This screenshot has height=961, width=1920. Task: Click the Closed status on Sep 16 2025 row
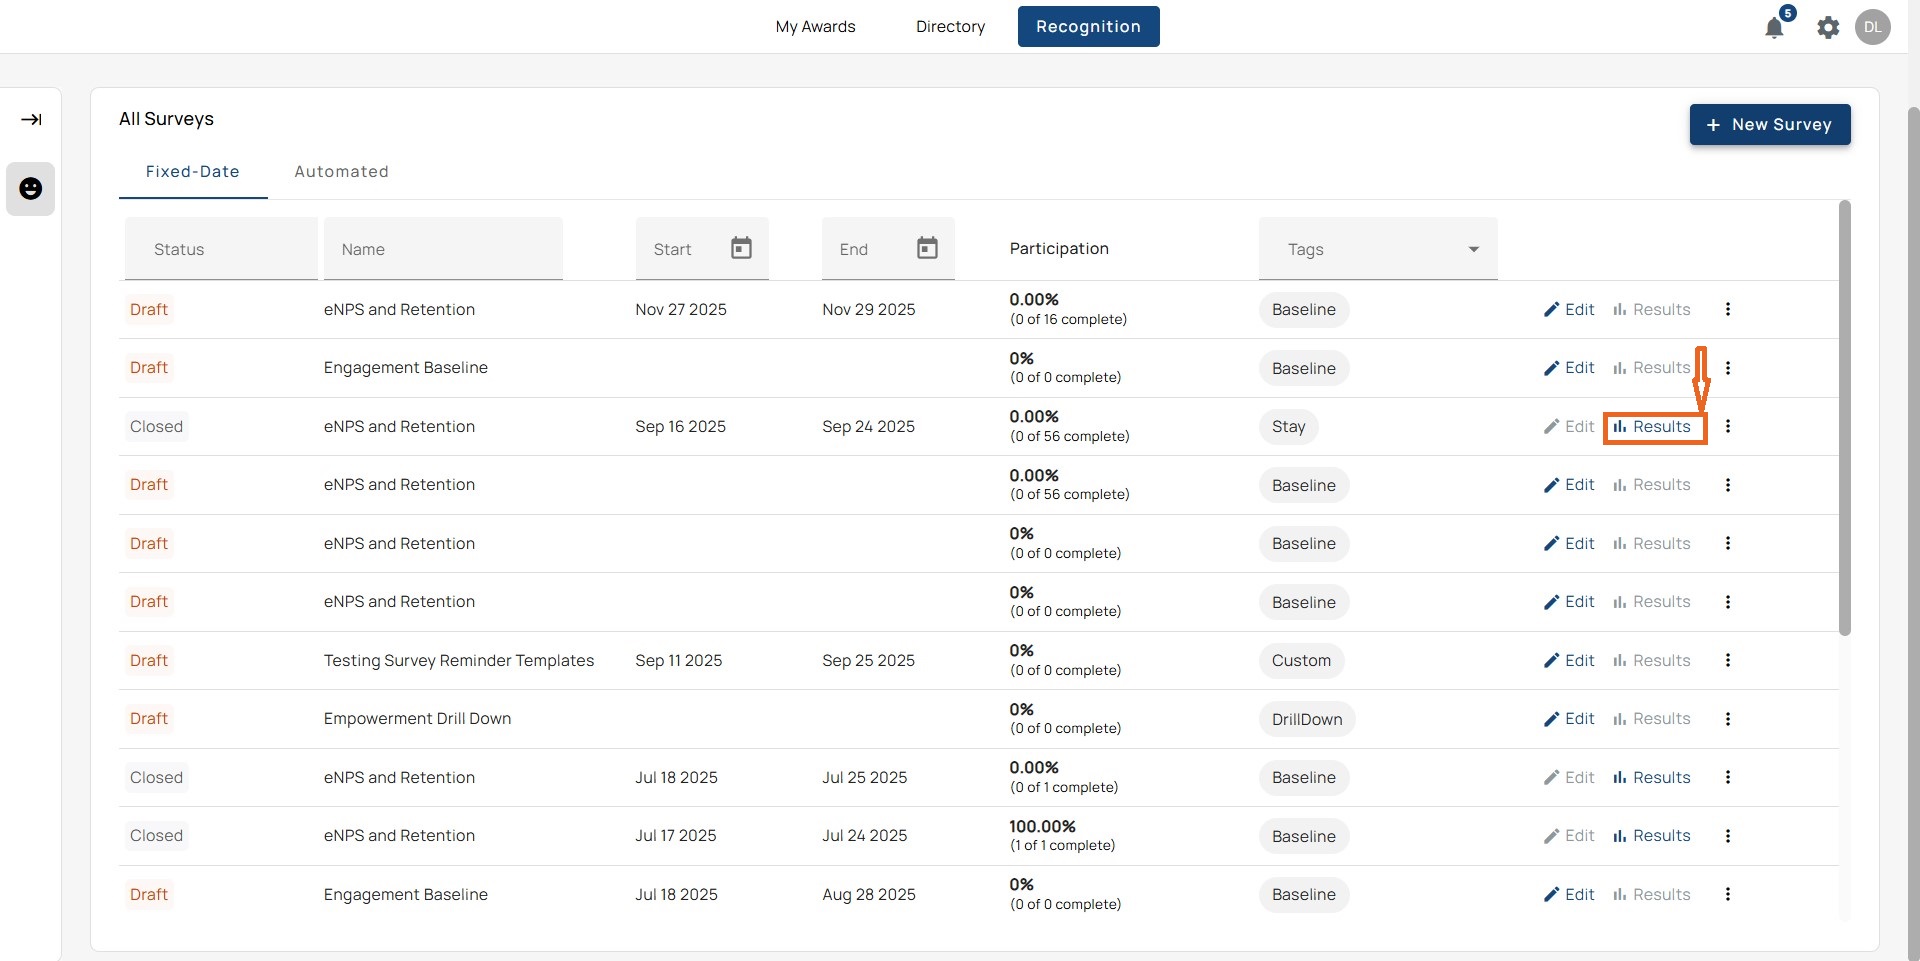pos(156,427)
